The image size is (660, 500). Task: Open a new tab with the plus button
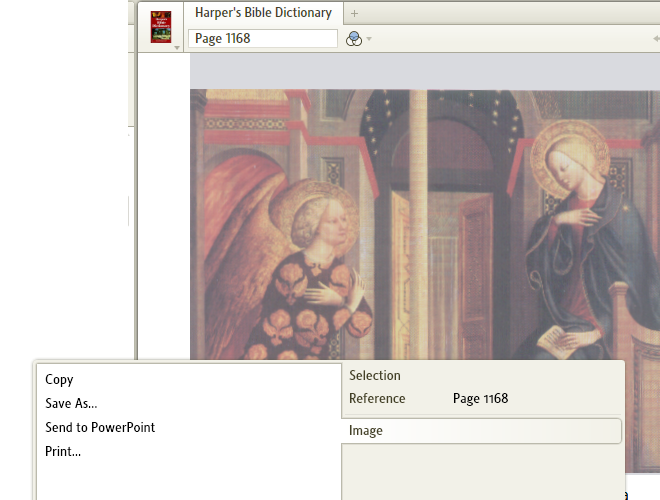point(354,13)
